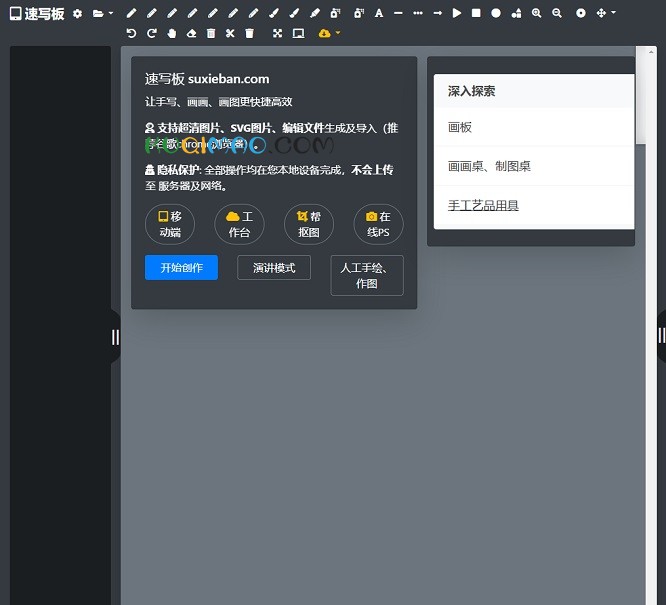Click the presentation screen icon
The image size is (666, 605).
(299, 33)
